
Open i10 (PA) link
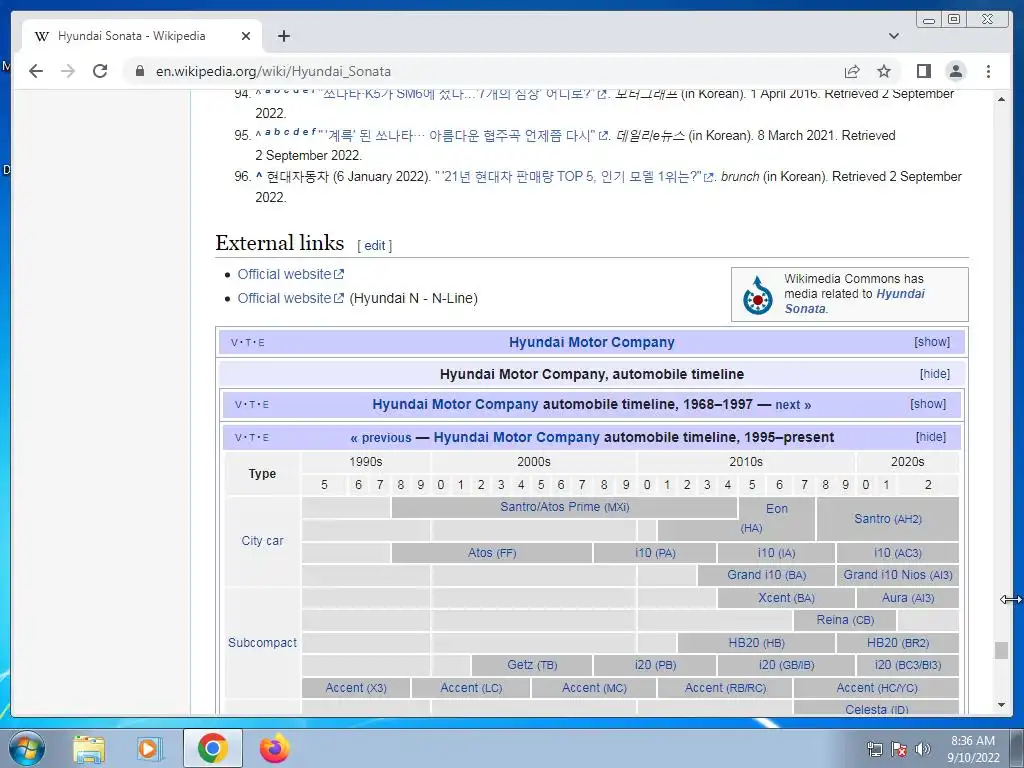point(655,552)
